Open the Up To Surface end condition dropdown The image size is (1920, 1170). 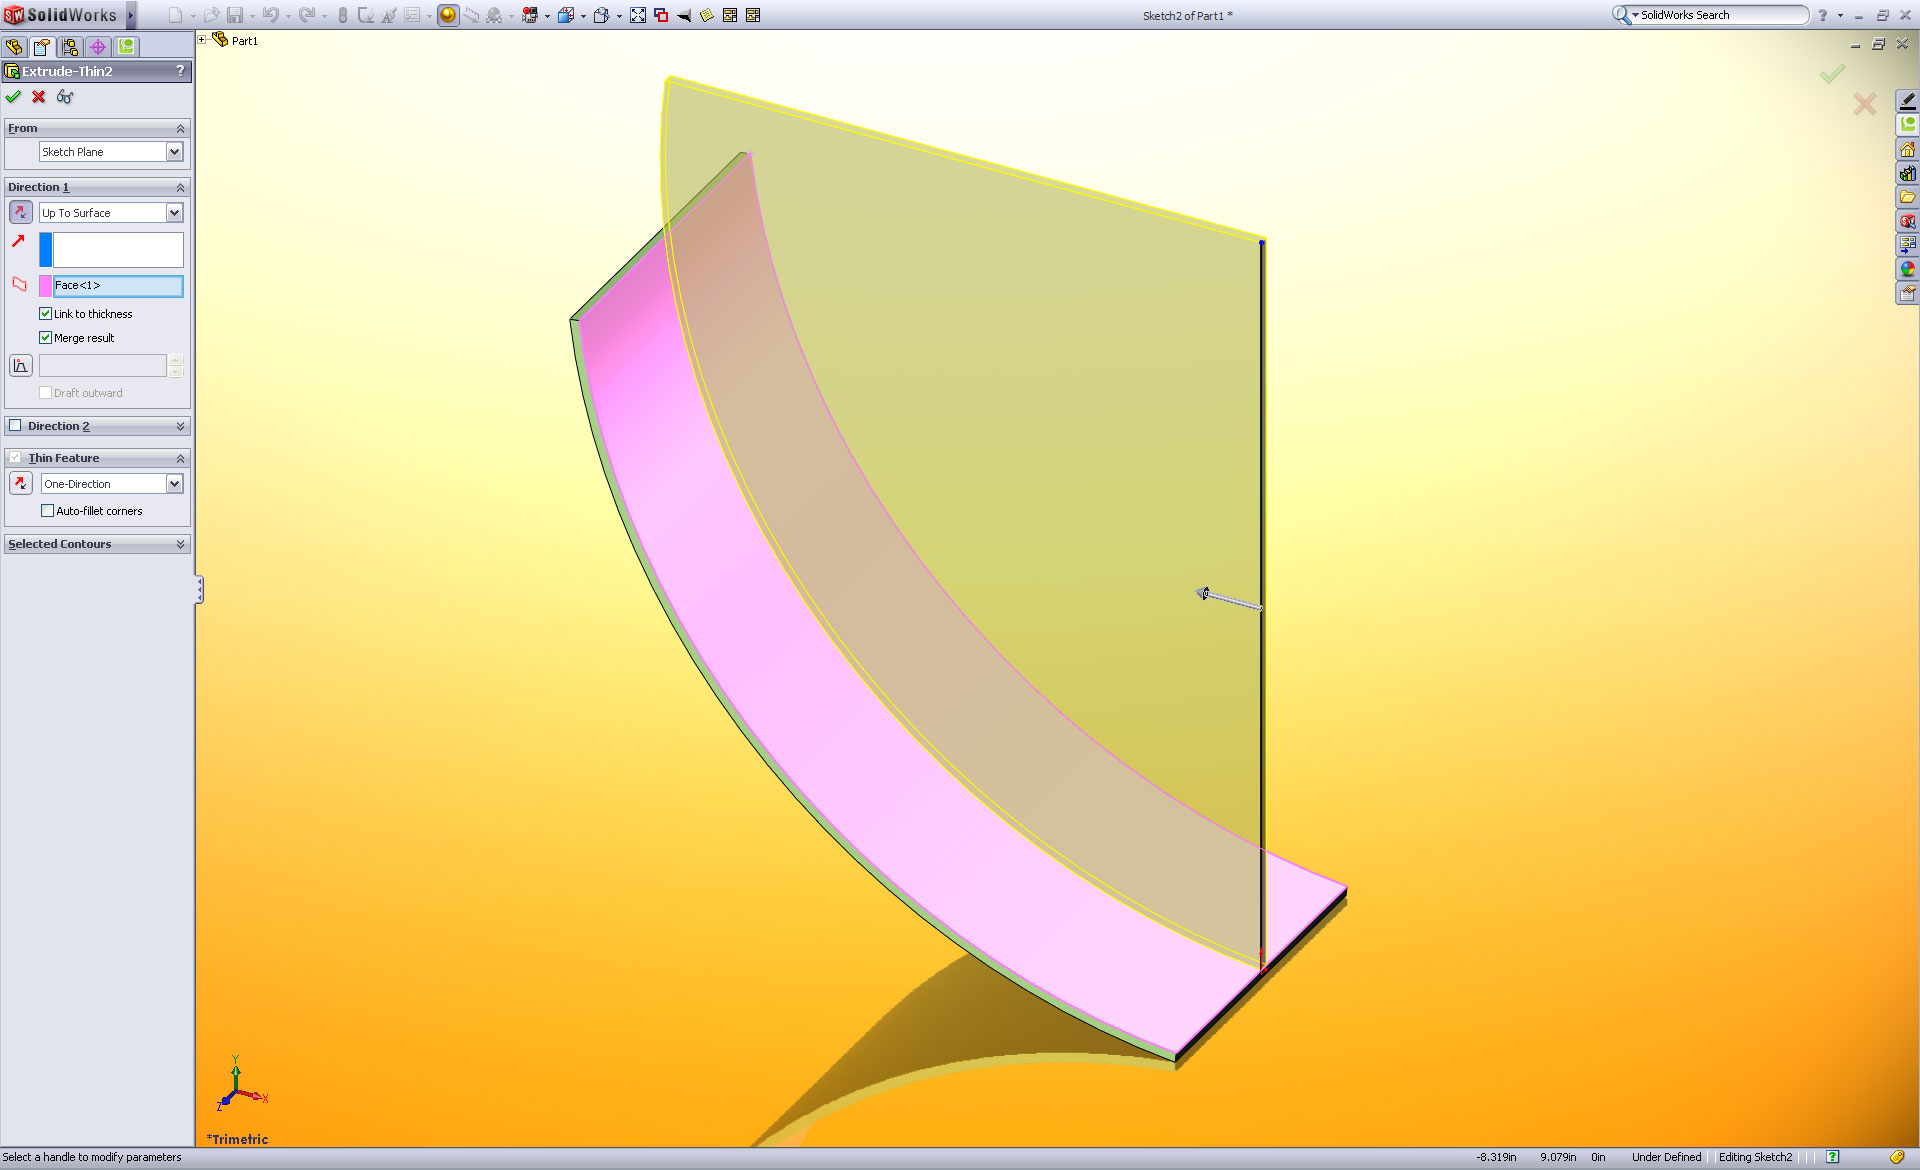tap(174, 213)
